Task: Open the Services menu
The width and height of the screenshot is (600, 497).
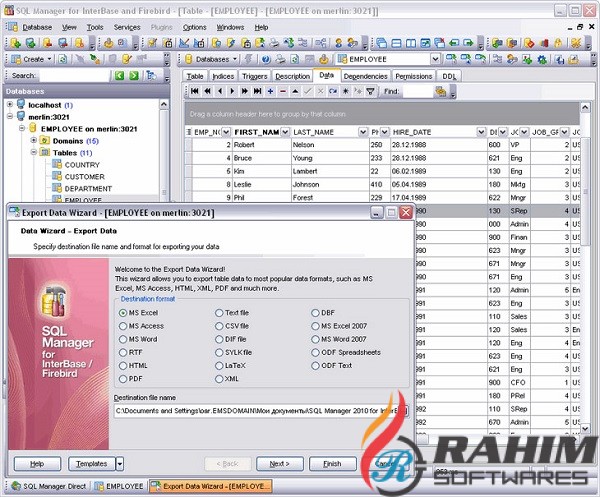Action: coord(127,27)
